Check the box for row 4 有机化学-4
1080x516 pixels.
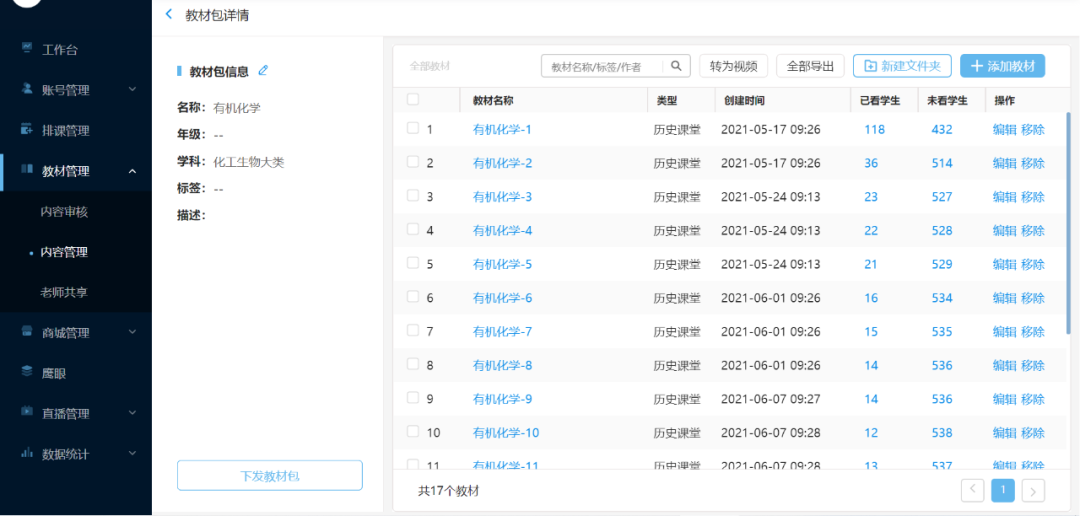413,229
